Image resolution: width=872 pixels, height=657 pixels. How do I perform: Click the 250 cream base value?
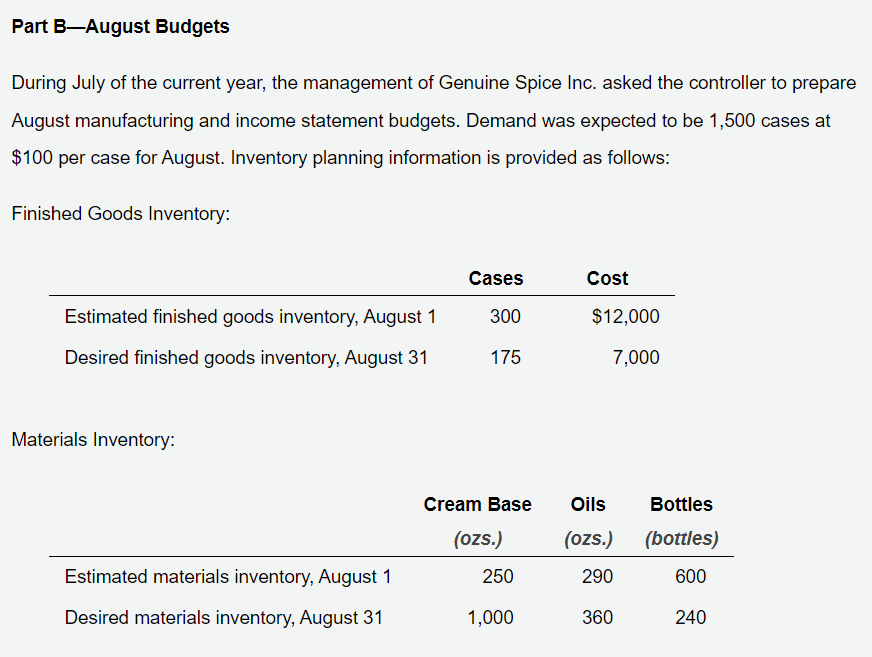pos(498,576)
